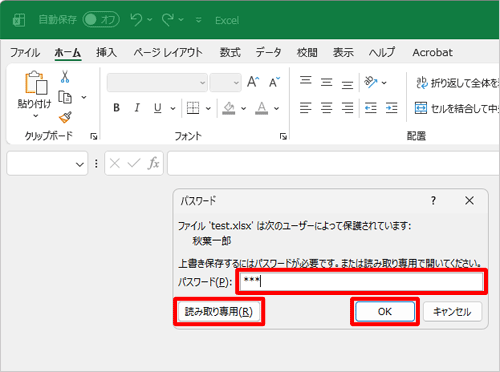This screenshot has width=500, height=372.
Task: Click the Paste (貼り付け) clipboard icon
Action: 36,83
